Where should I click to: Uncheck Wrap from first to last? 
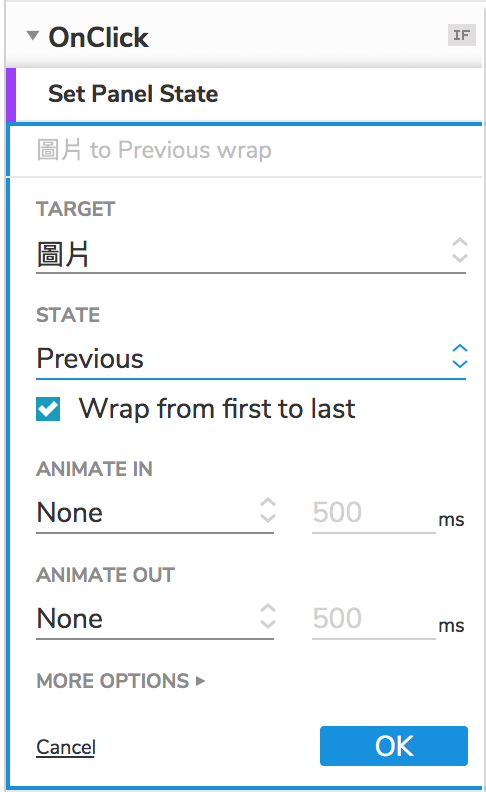[48, 409]
